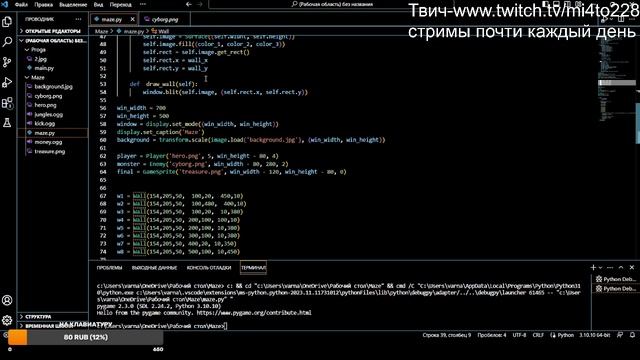Image resolution: width=640 pixels, height=360 pixels.
Task: Open the Extensions view
Action: pyautogui.click(x=7, y=102)
